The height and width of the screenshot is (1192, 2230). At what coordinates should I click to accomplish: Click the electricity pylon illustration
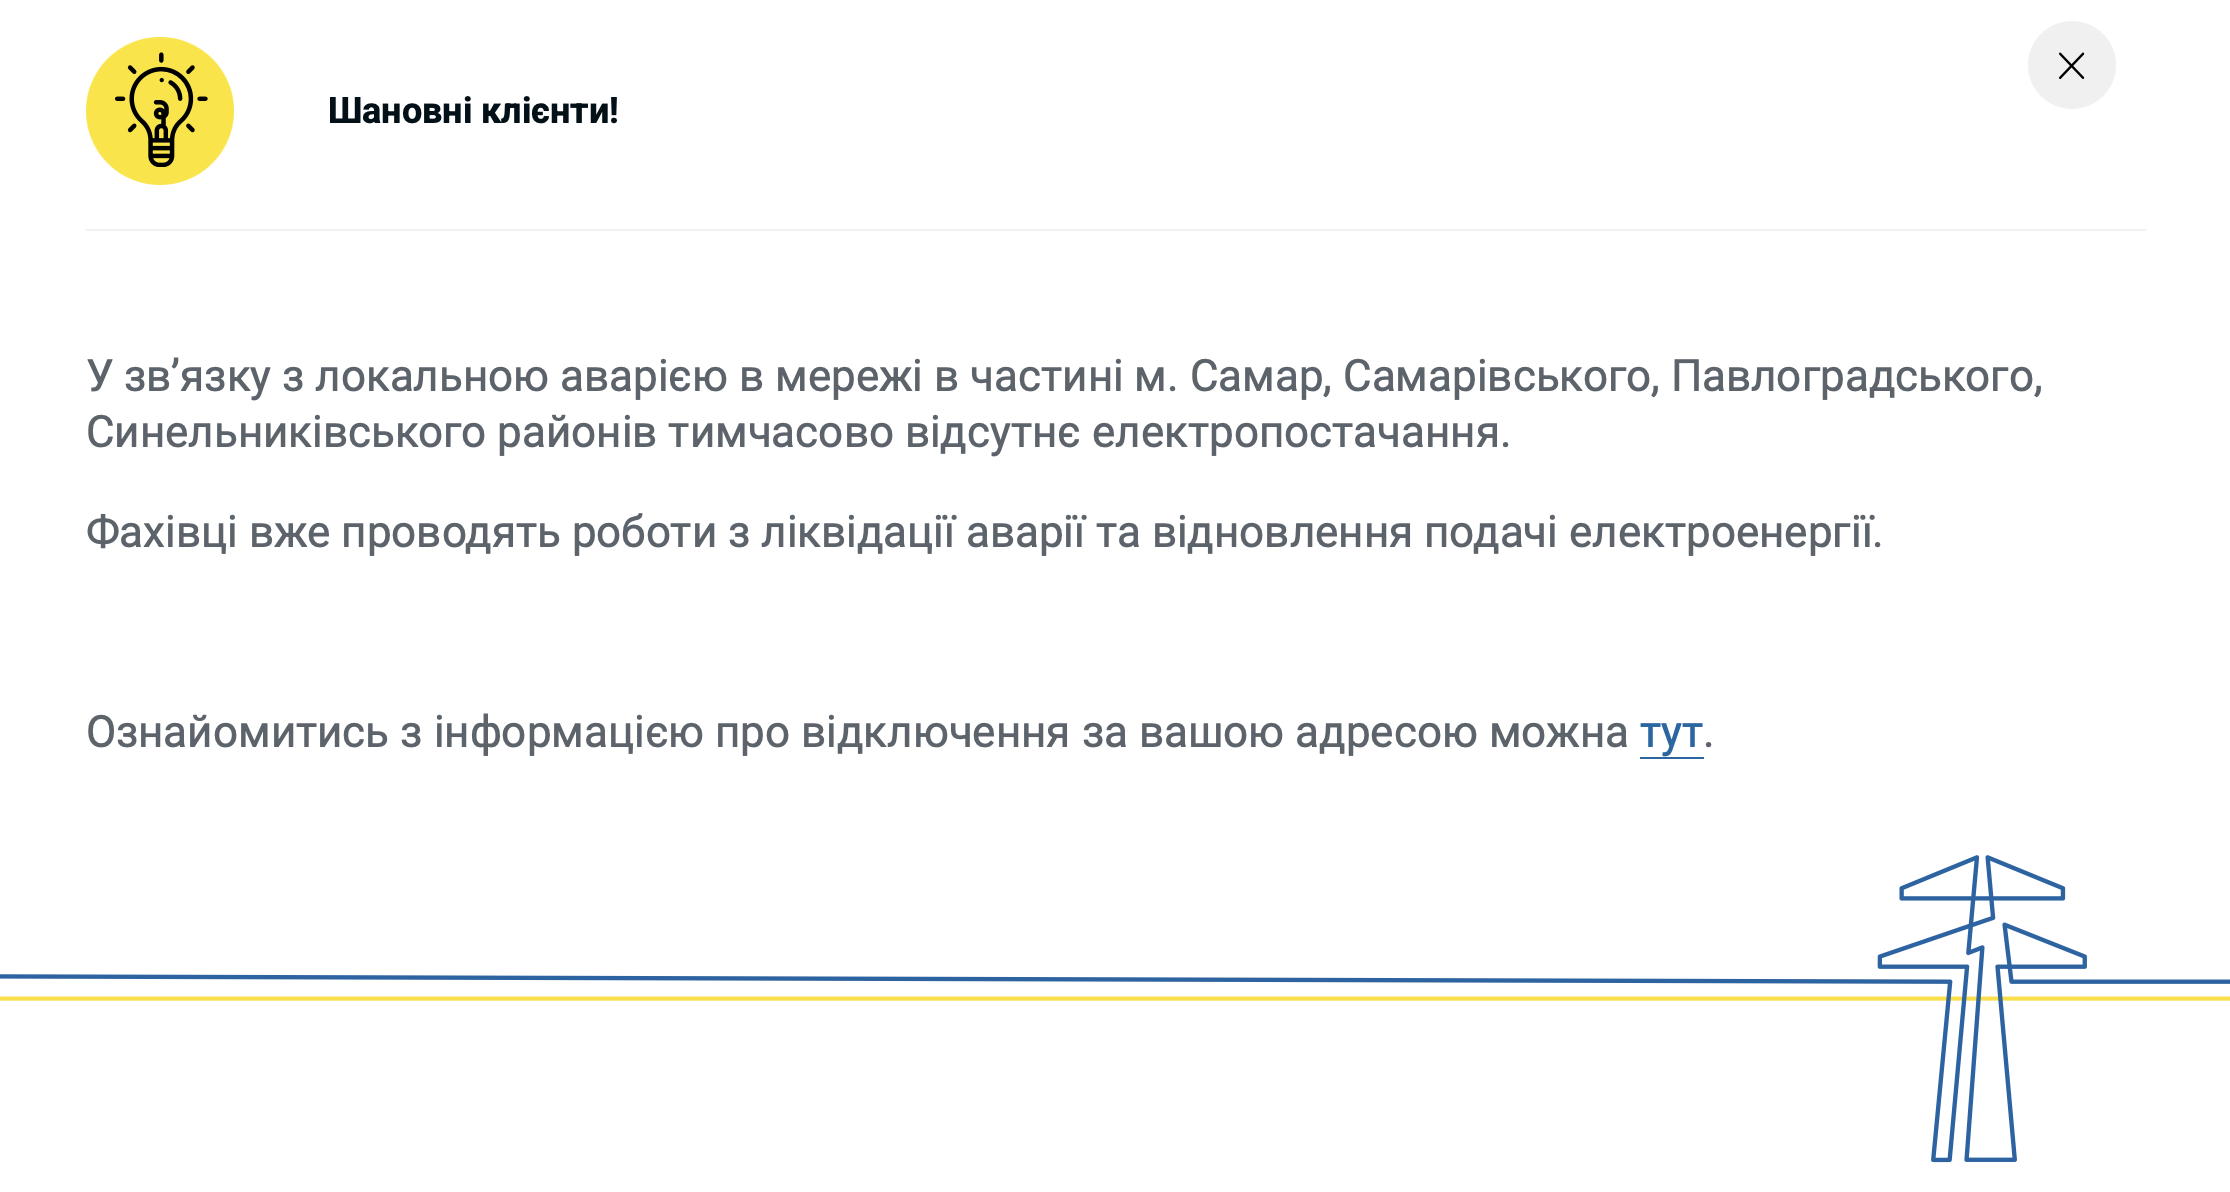(1981, 1010)
